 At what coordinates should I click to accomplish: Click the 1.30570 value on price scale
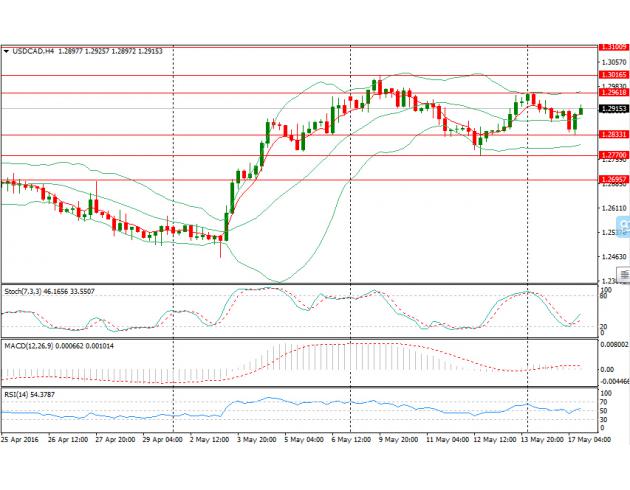pyautogui.click(x=612, y=61)
